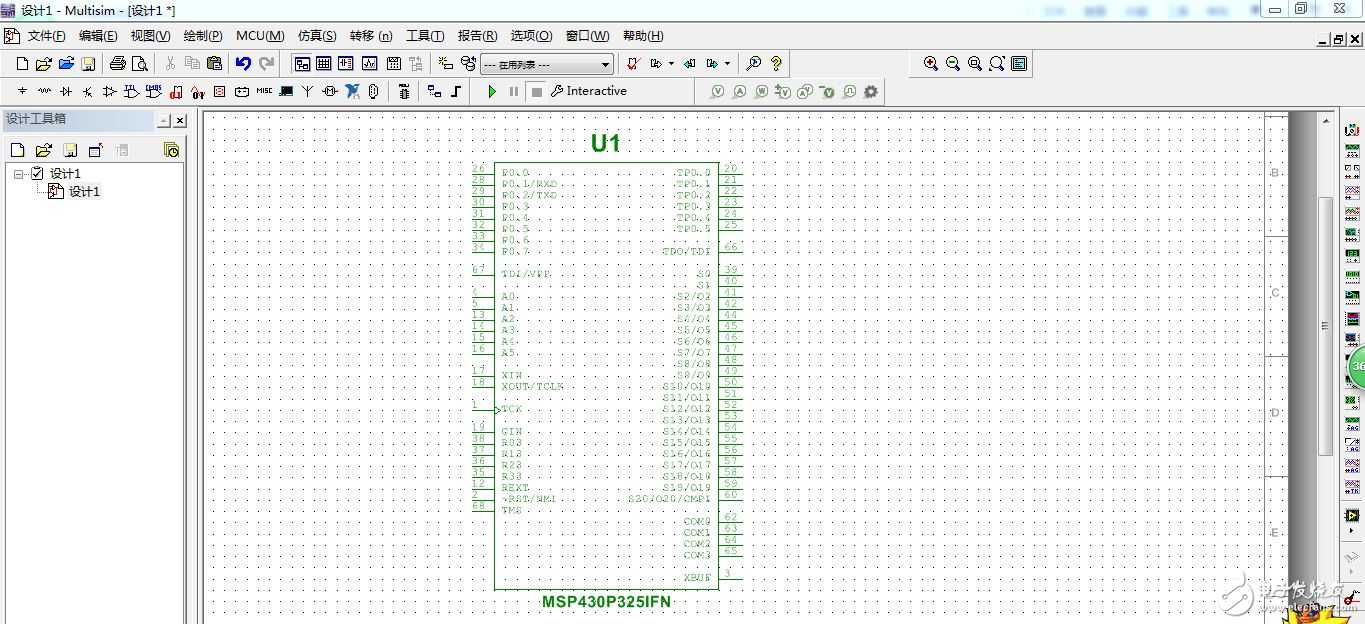Open the Grapher view icon
The image size is (1365, 624).
click(x=370, y=64)
